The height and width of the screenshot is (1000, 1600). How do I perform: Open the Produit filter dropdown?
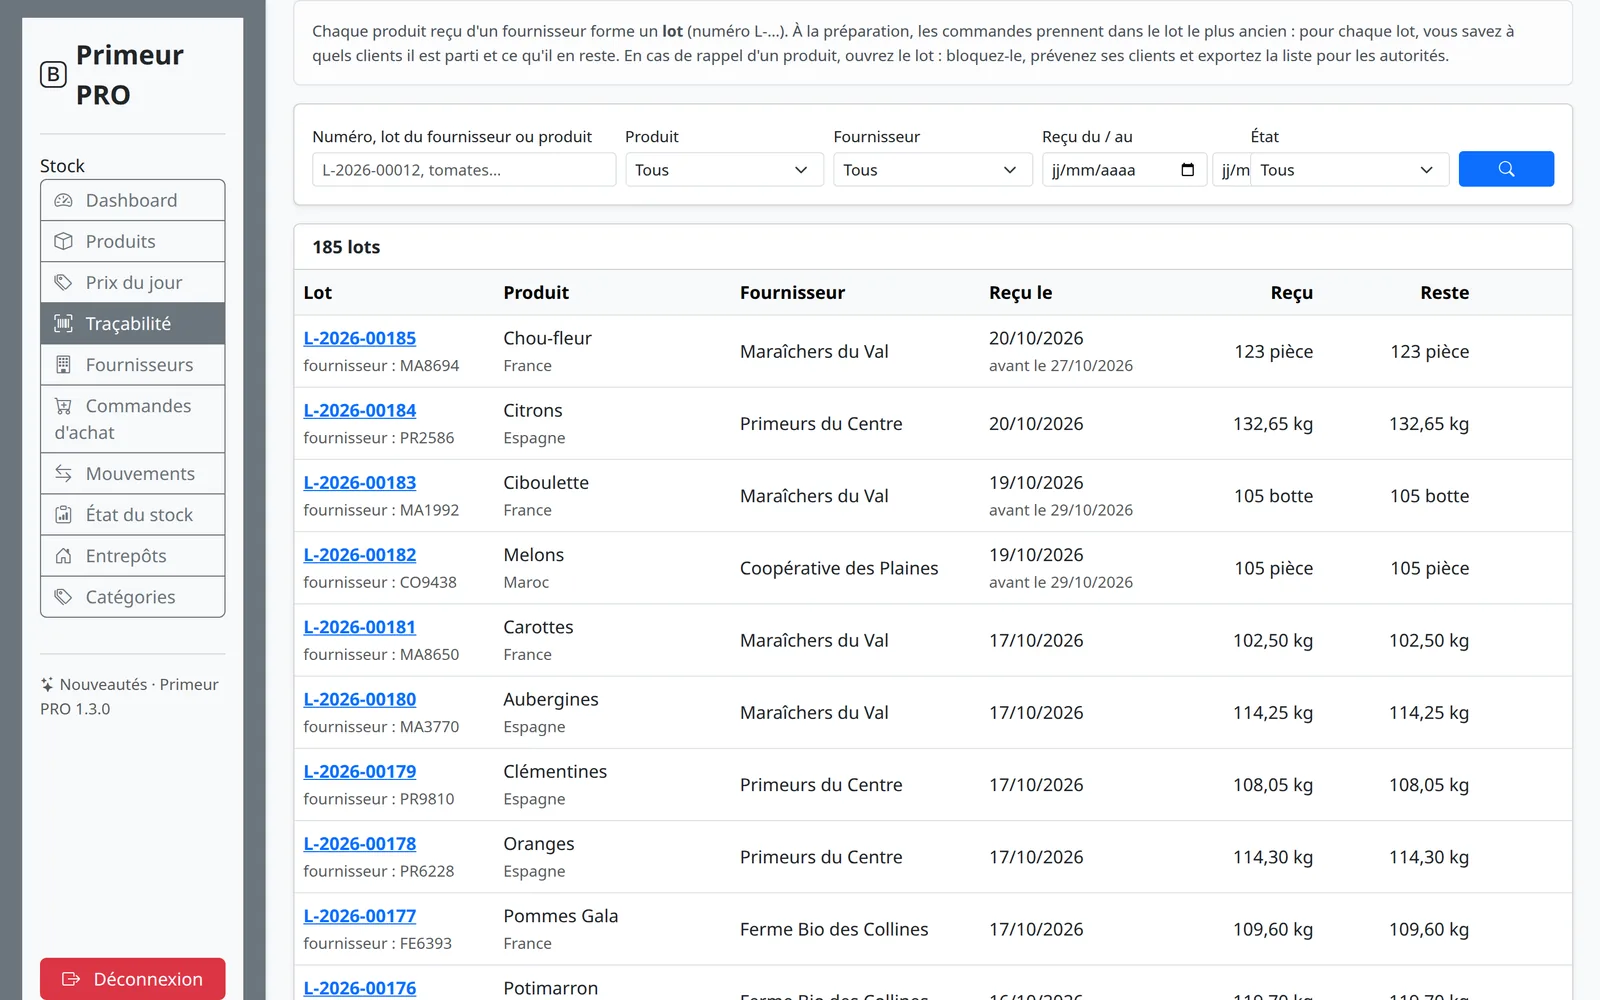coord(724,170)
